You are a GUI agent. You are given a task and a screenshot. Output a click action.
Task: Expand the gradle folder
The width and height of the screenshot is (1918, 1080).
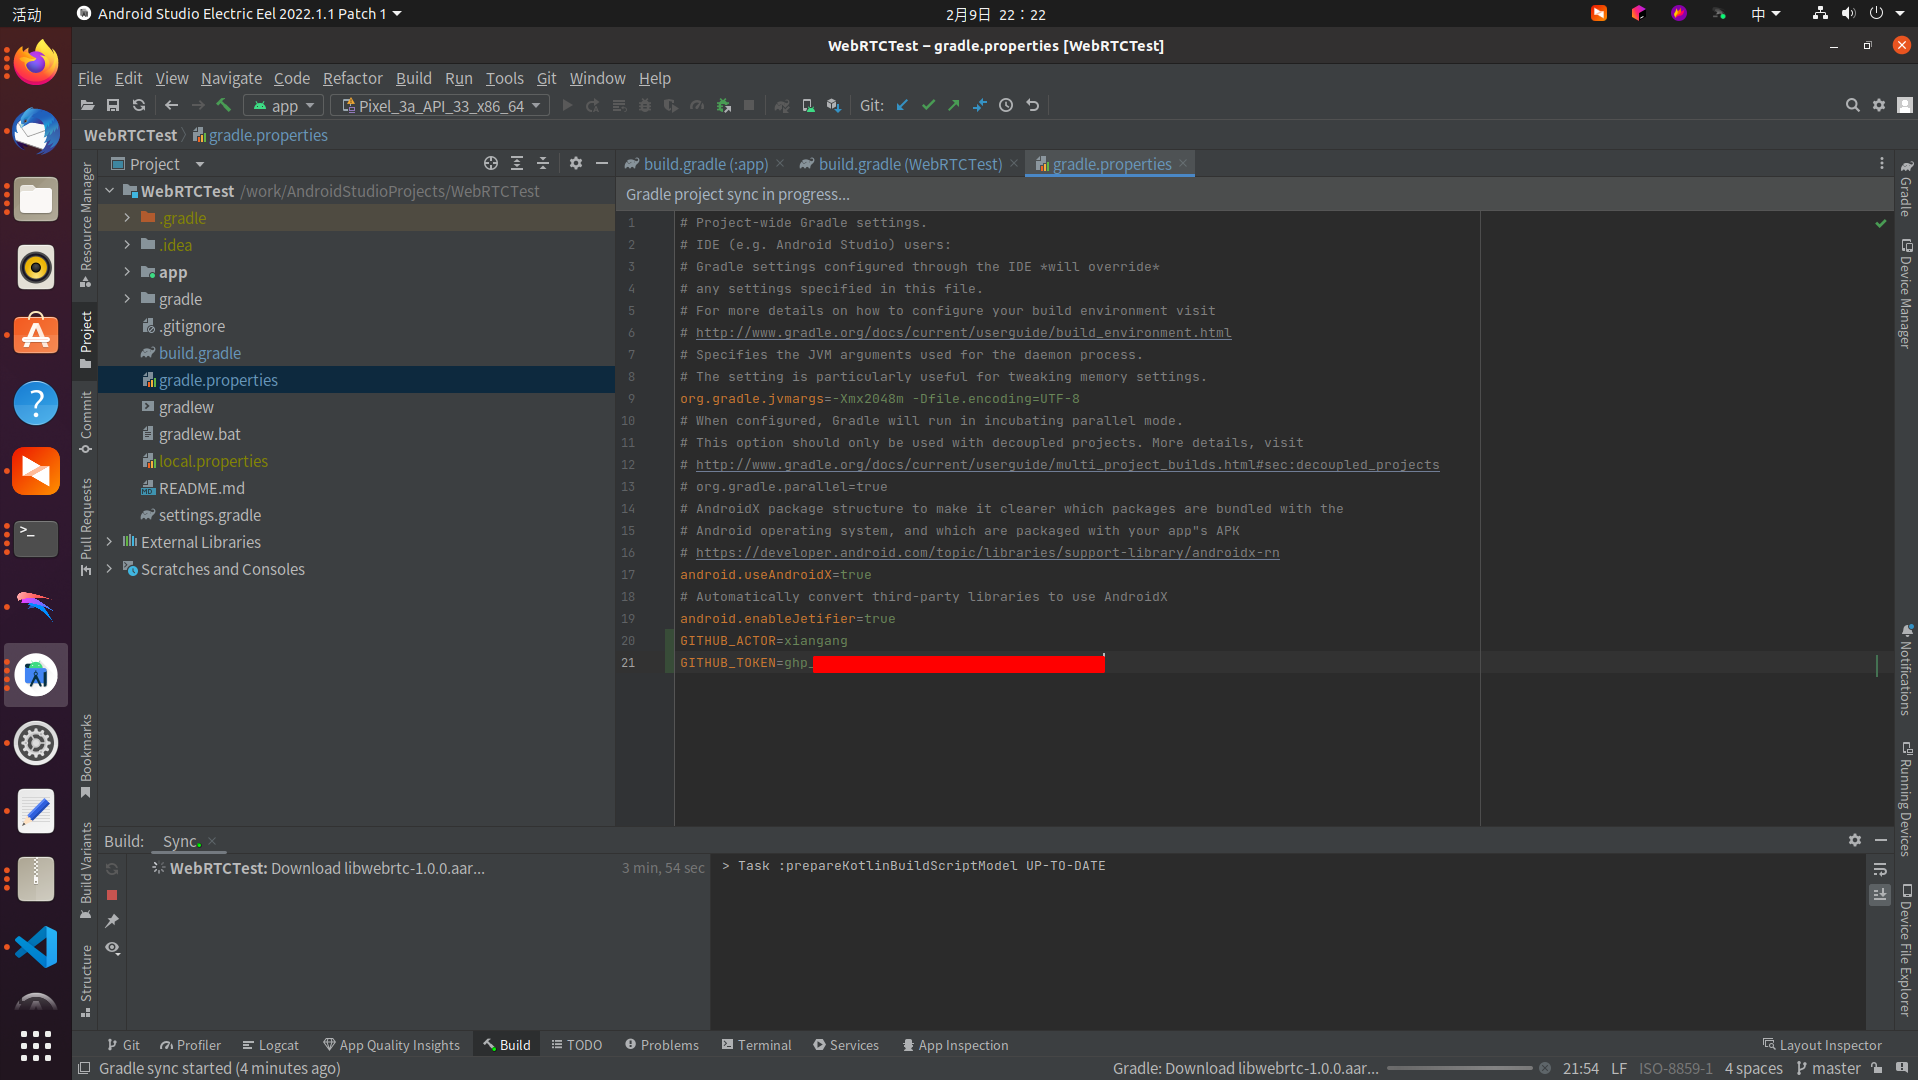127,299
